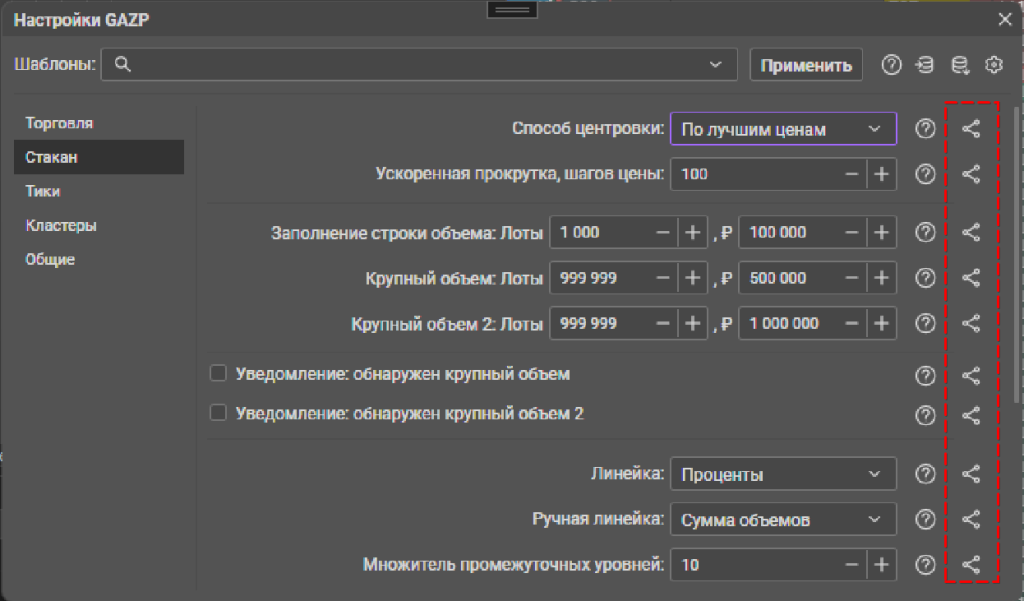Enable Уведомление: обнаружен крупный объем checkbox

pyautogui.click(x=218, y=373)
